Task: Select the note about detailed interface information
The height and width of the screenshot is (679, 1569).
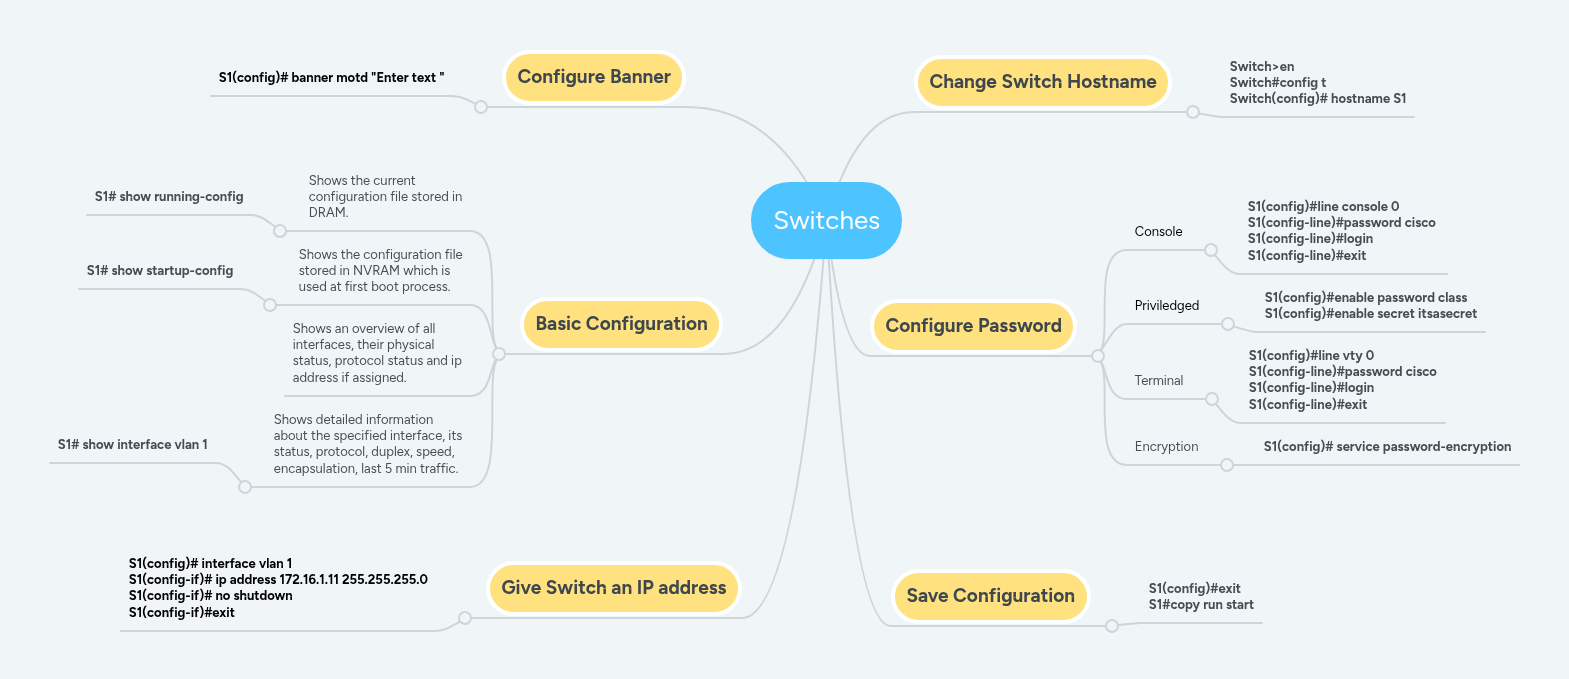Action: (x=369, y=444)
